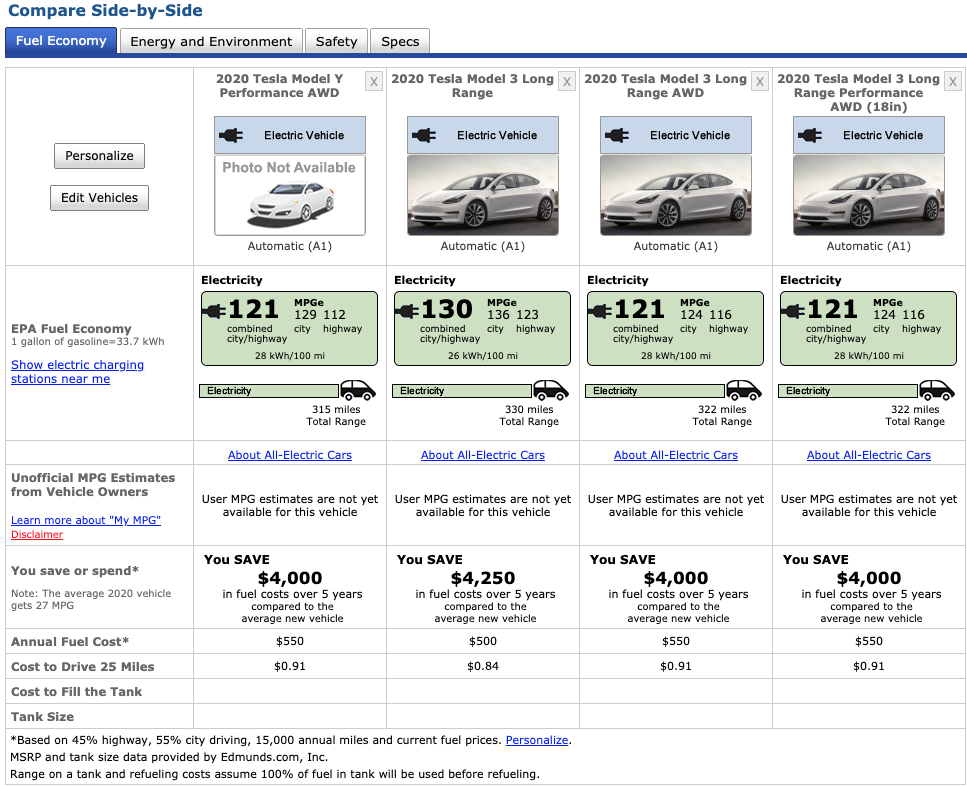
Task: Click MPGe plug icon in Performance AWD (18in) column
Action: 793,311
